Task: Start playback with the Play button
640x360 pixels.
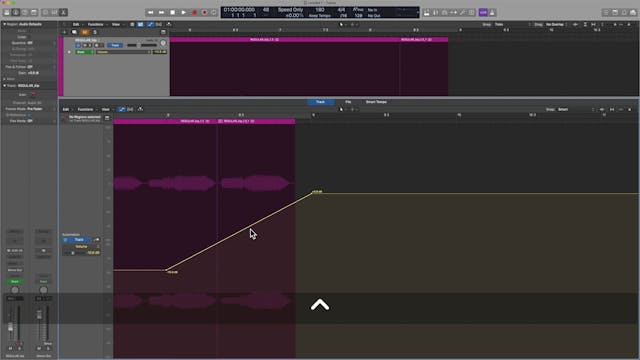Action: click(x=184, y=13)
